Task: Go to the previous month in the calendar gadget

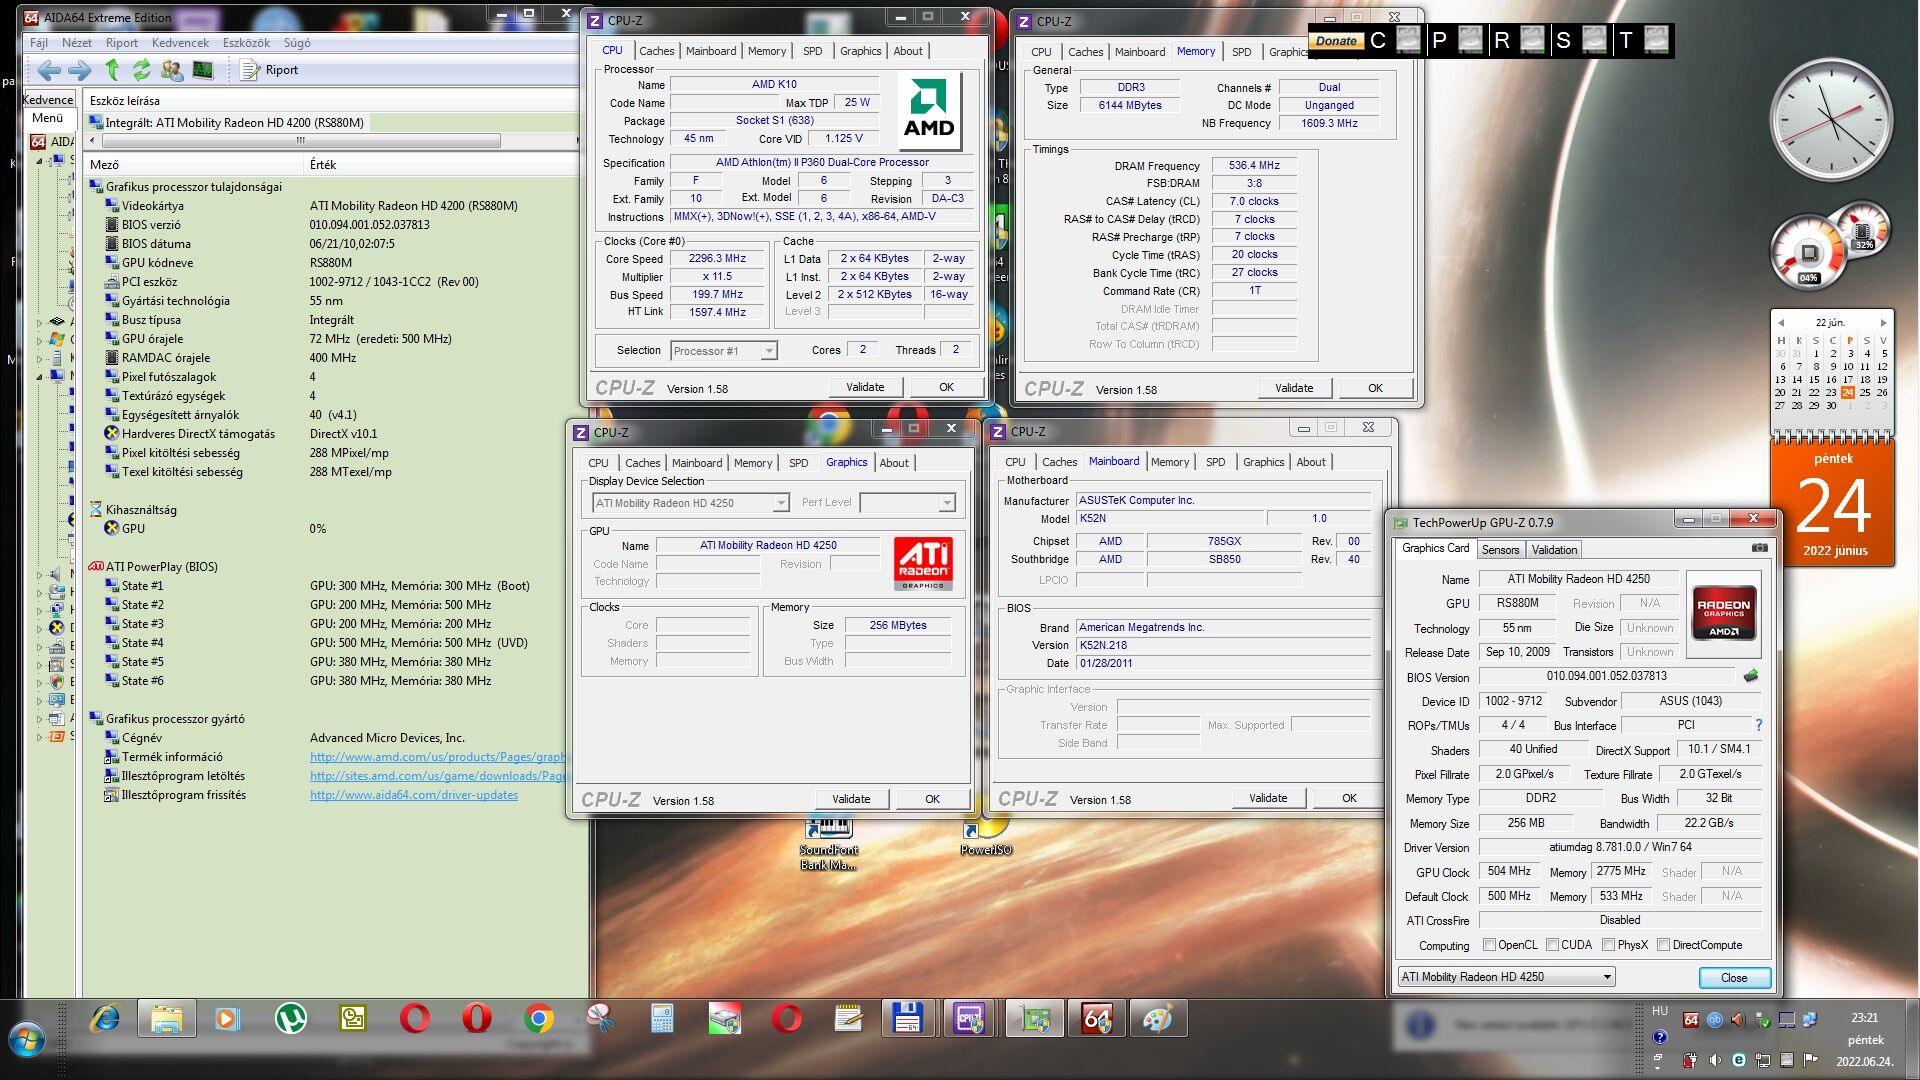Action: (x=1781, y=323)
